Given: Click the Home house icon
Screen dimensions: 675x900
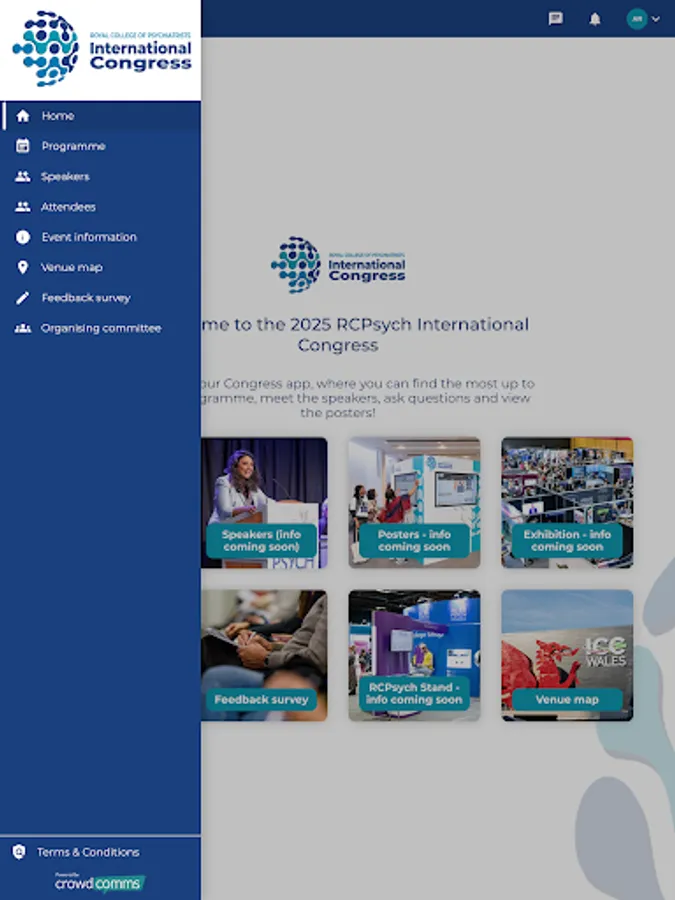Looking at the screenshot, I should 22,116.
